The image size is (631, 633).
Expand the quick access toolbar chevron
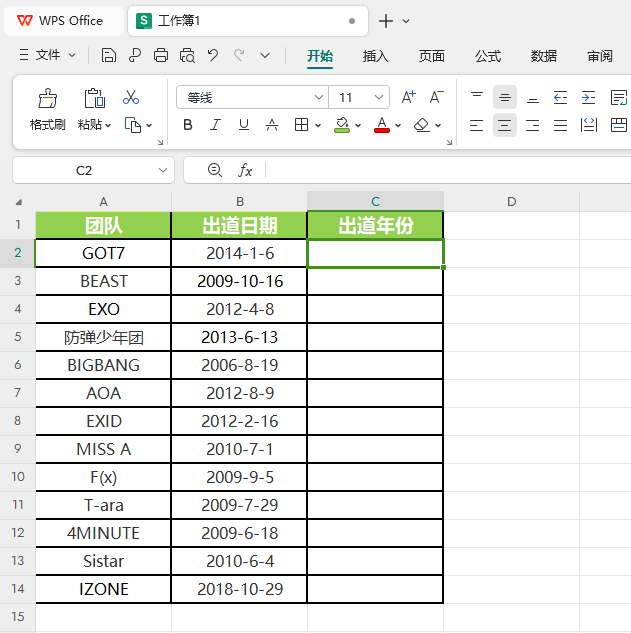tap(265, 55)
